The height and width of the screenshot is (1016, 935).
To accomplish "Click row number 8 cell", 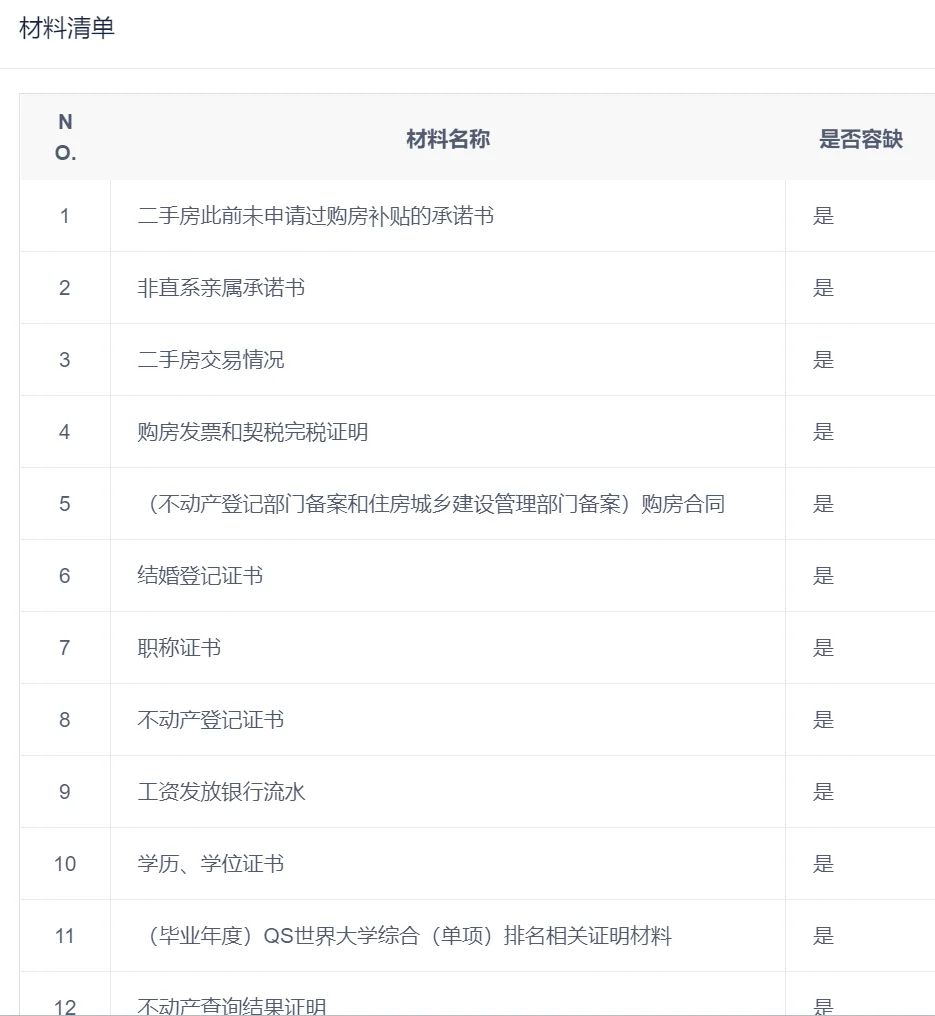I will pyautogui.click(x=65, y=719).
